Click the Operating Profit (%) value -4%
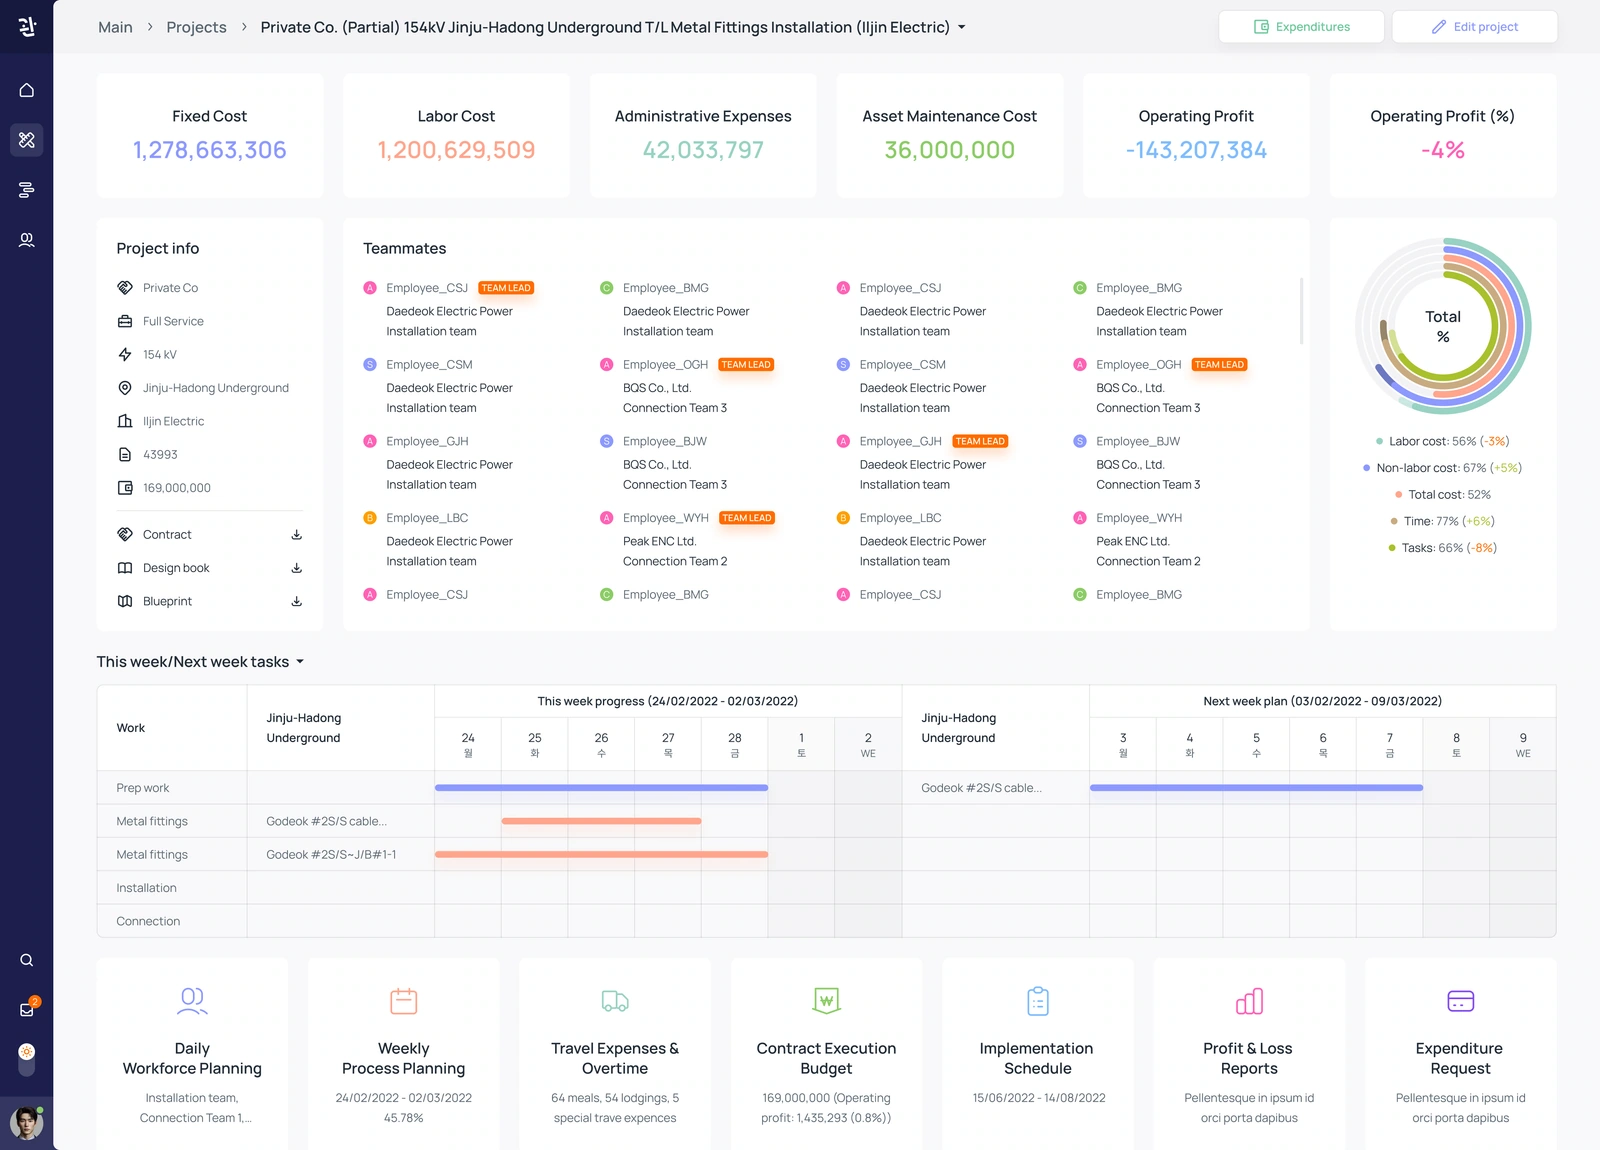1600x1150 pixels. (1443, 150)
